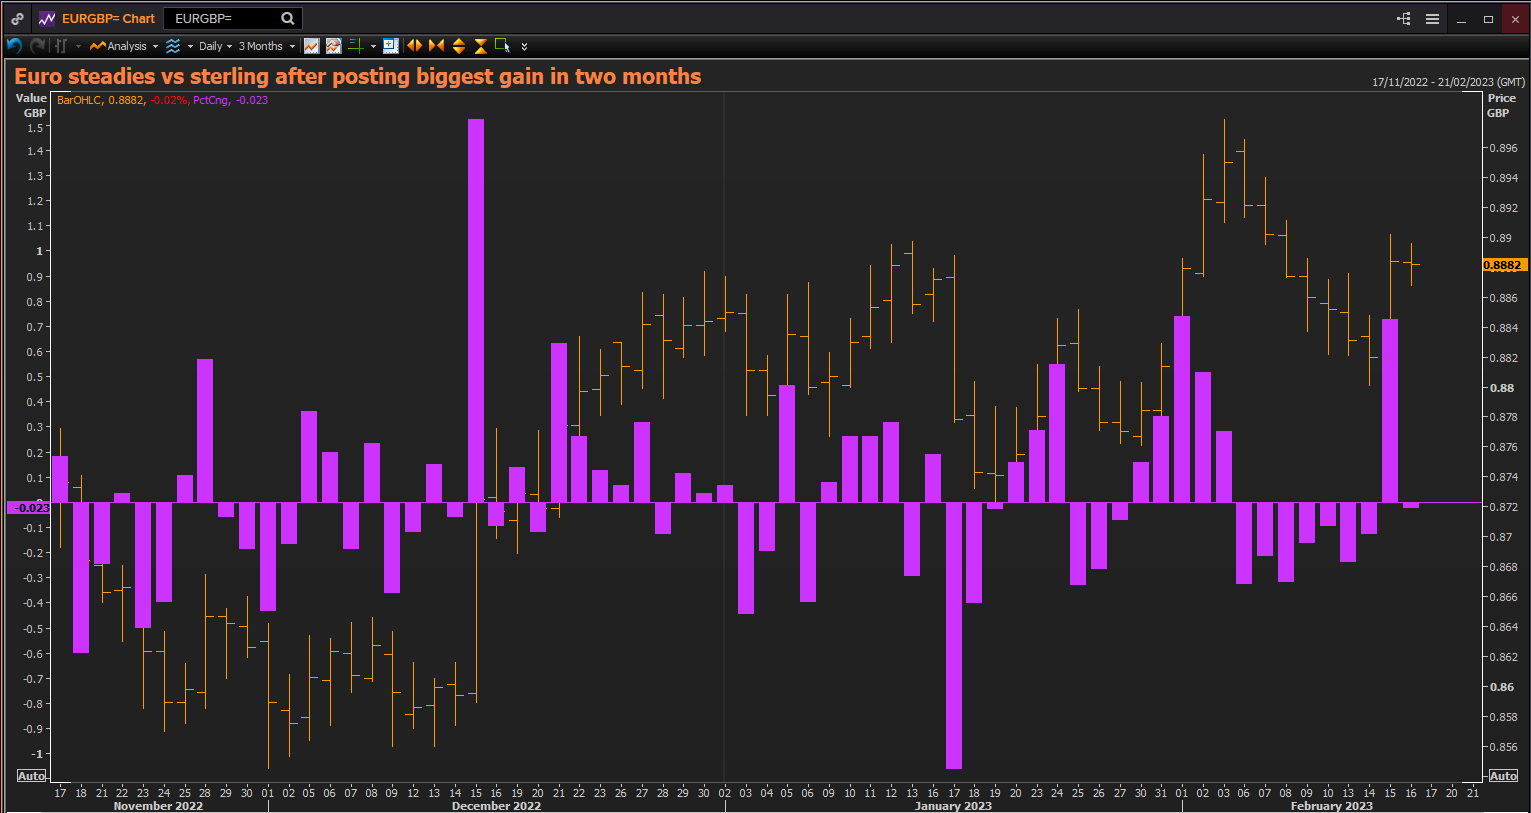Click the tallest purple bar on December 15
Image resolution: width=1531 pixels, height=813 pixels.
[476, 310]
